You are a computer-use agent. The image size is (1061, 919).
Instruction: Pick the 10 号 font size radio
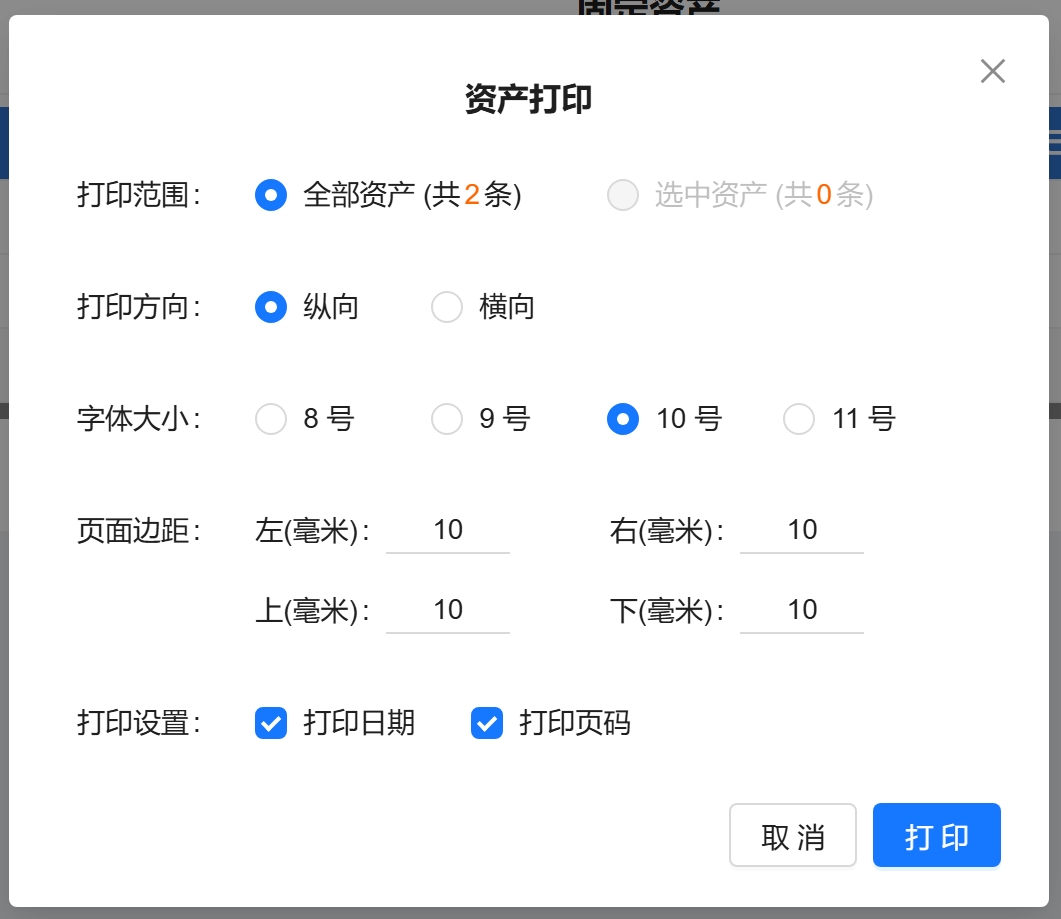[623, 419]
